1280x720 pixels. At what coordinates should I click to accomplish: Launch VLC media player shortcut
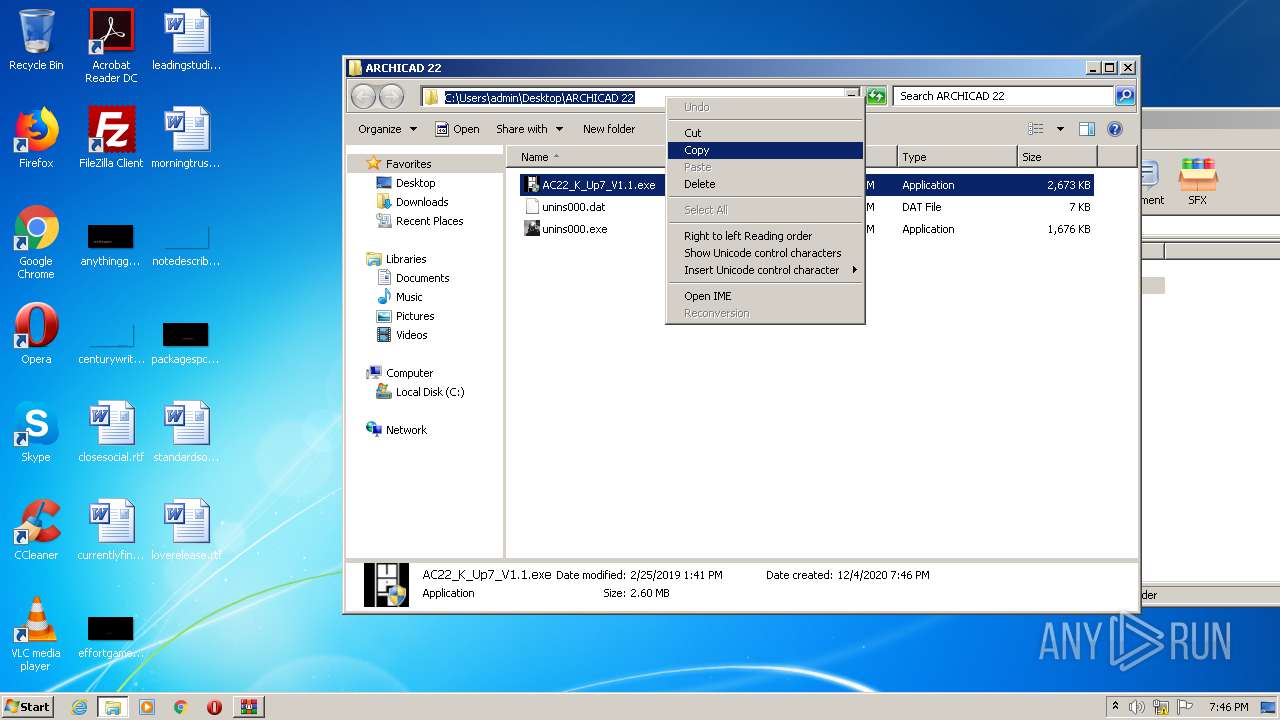point(36,634)
